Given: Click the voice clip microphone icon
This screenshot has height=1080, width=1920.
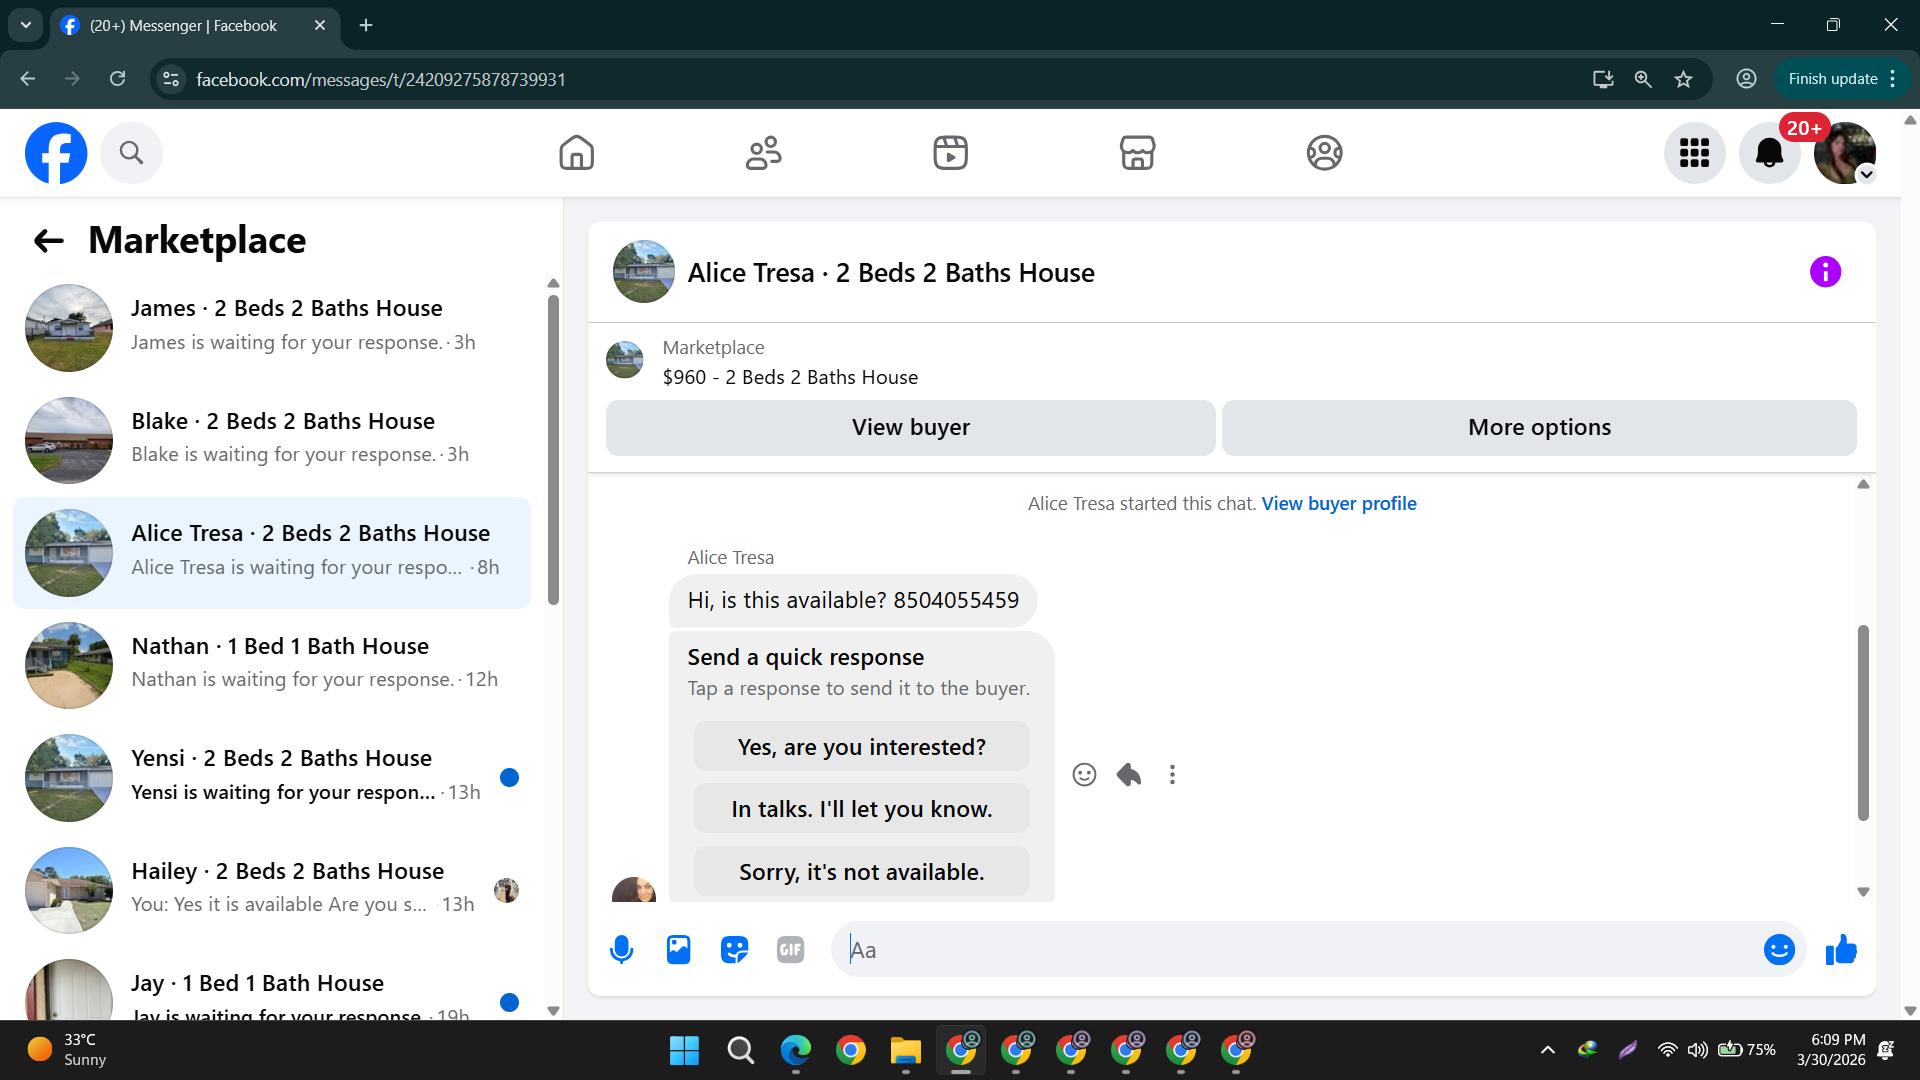Looking at the screenshot, I should tap(621, 949).
